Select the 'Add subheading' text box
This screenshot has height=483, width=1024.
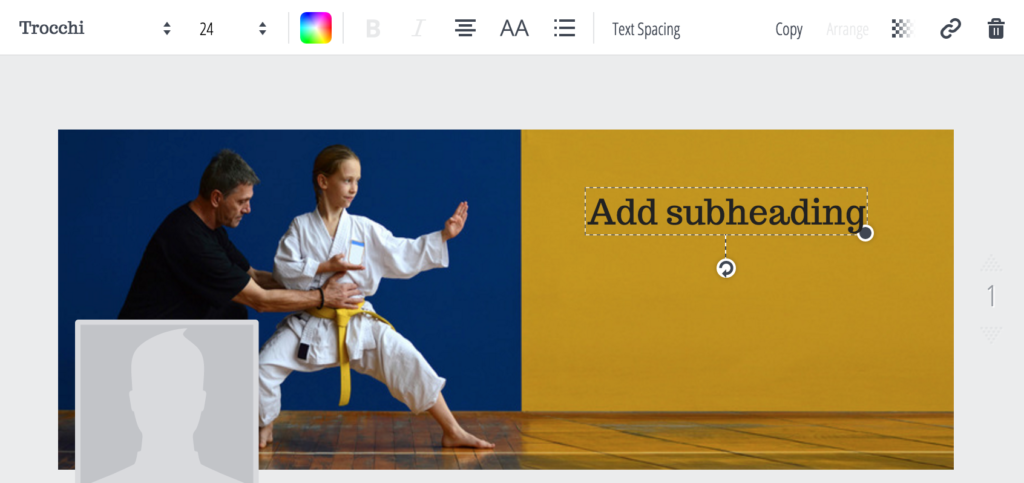(726, 211)
